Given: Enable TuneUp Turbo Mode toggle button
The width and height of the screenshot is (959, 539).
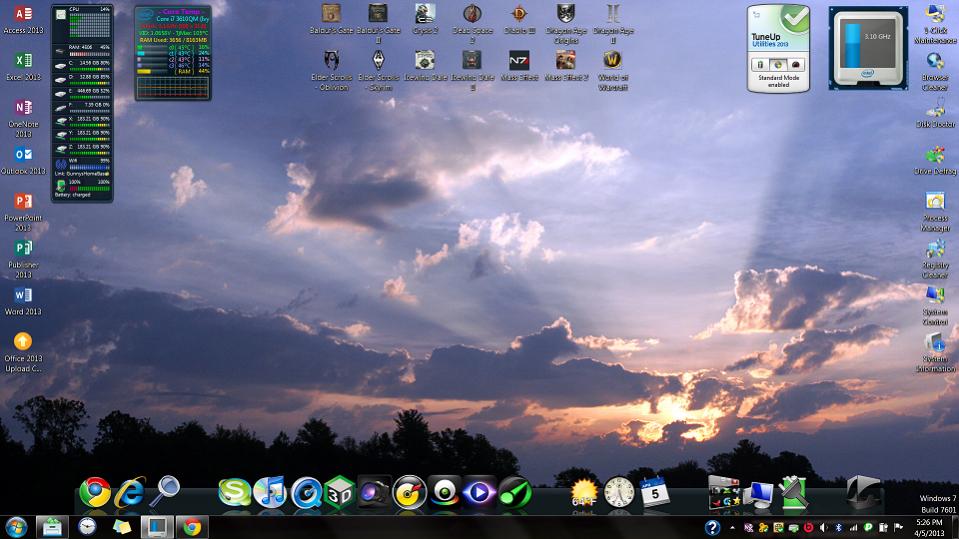Looking at the screenshot, I should (x=796, y=64).
